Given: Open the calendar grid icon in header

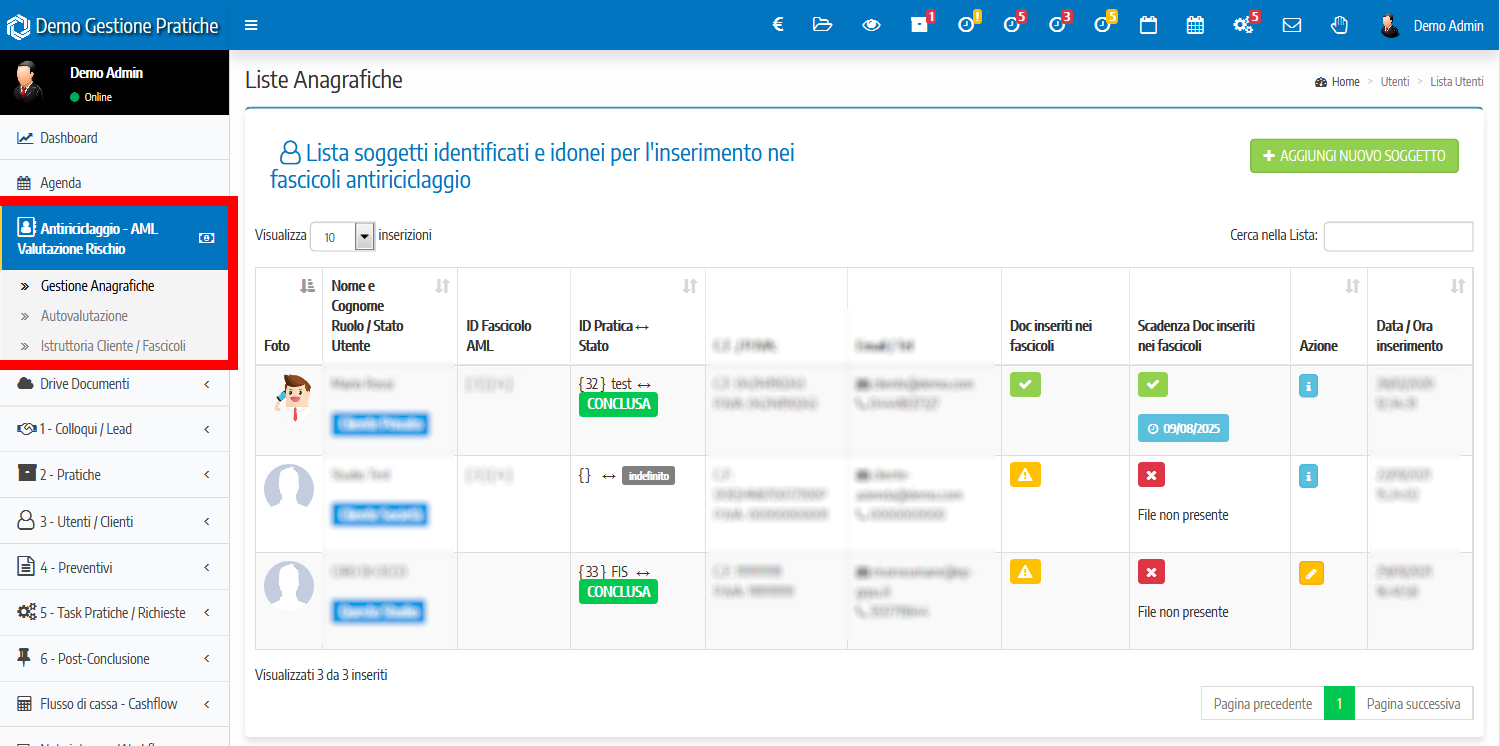Looking at the screenshot, I should tap(1195, 25).
